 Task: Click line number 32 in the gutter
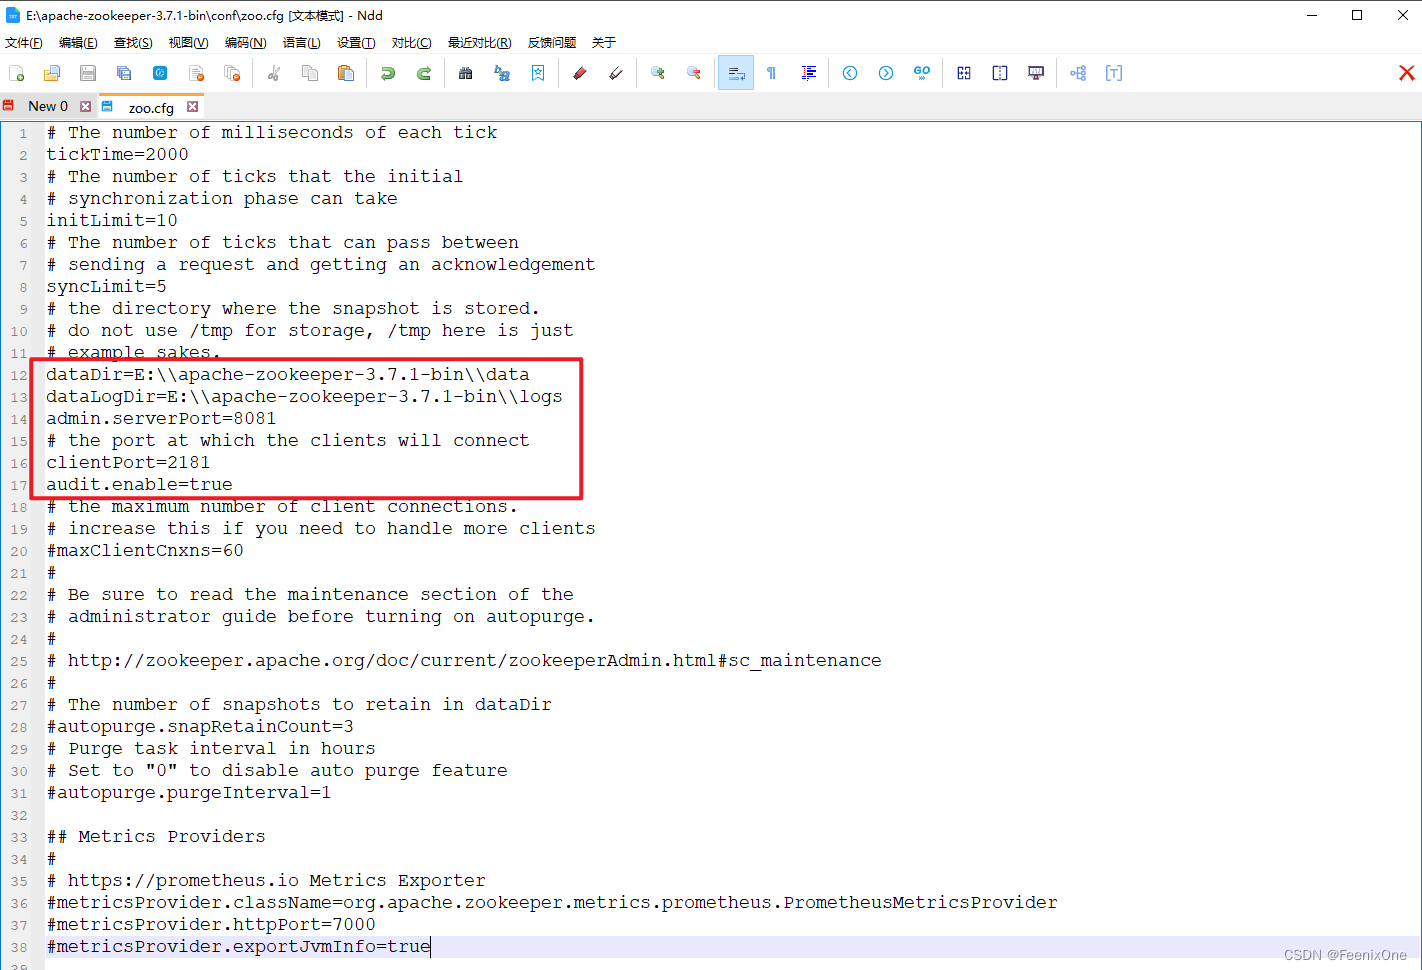click(x=19, y=815)
